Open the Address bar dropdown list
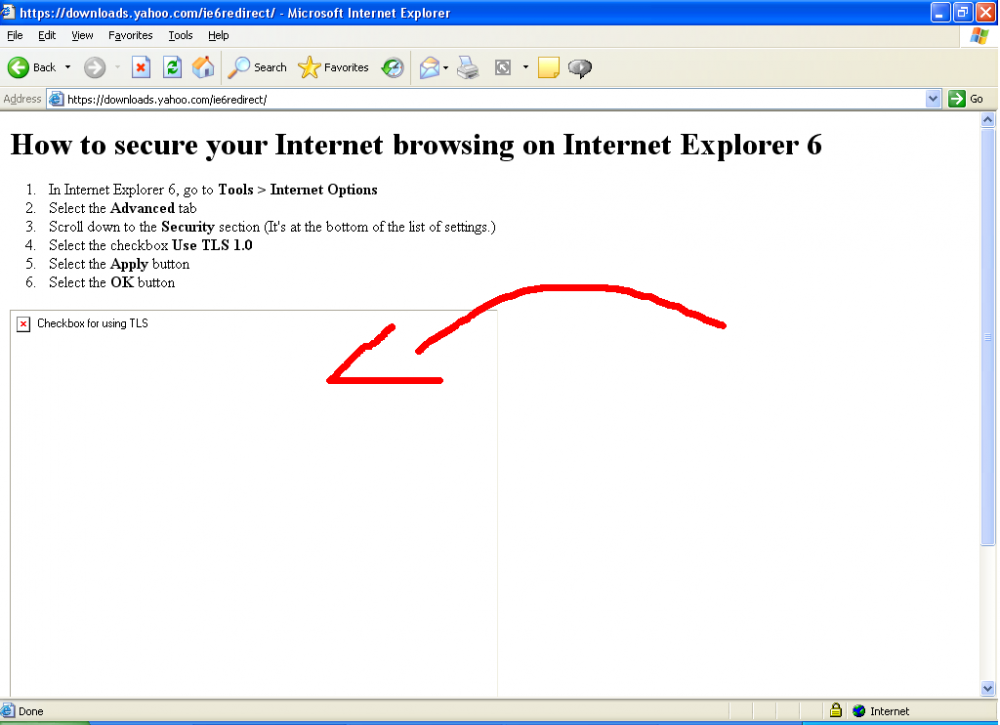Viewport: 1000px width, 725px height. 933,98
